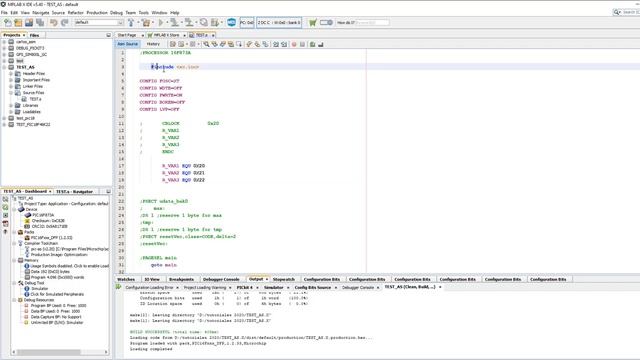Screen dimensions: 640x360
Task: Click the PIC16F873A device entry
Action: (43, 215)
